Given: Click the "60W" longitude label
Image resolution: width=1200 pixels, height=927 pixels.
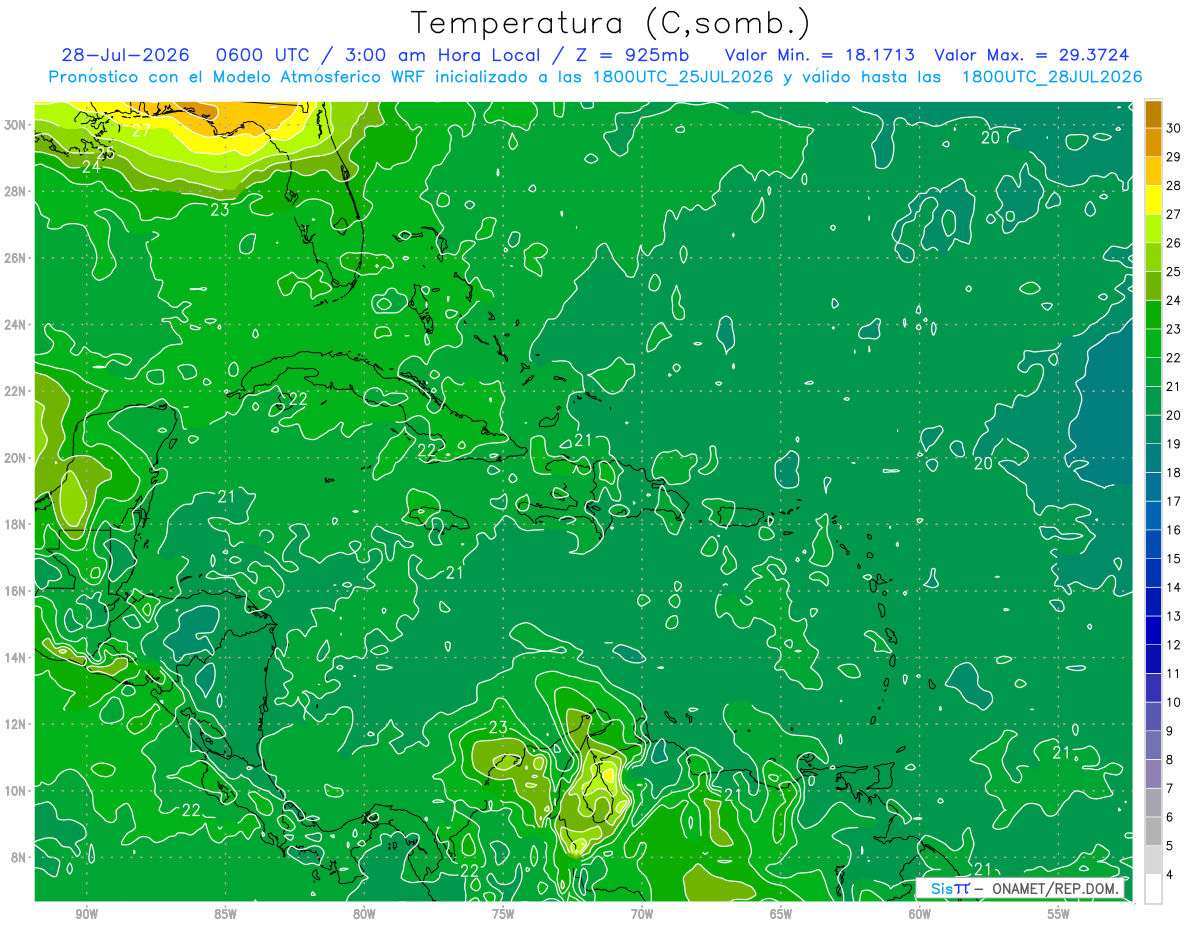Looking at the screenshot, I should (x=920, y=914).
